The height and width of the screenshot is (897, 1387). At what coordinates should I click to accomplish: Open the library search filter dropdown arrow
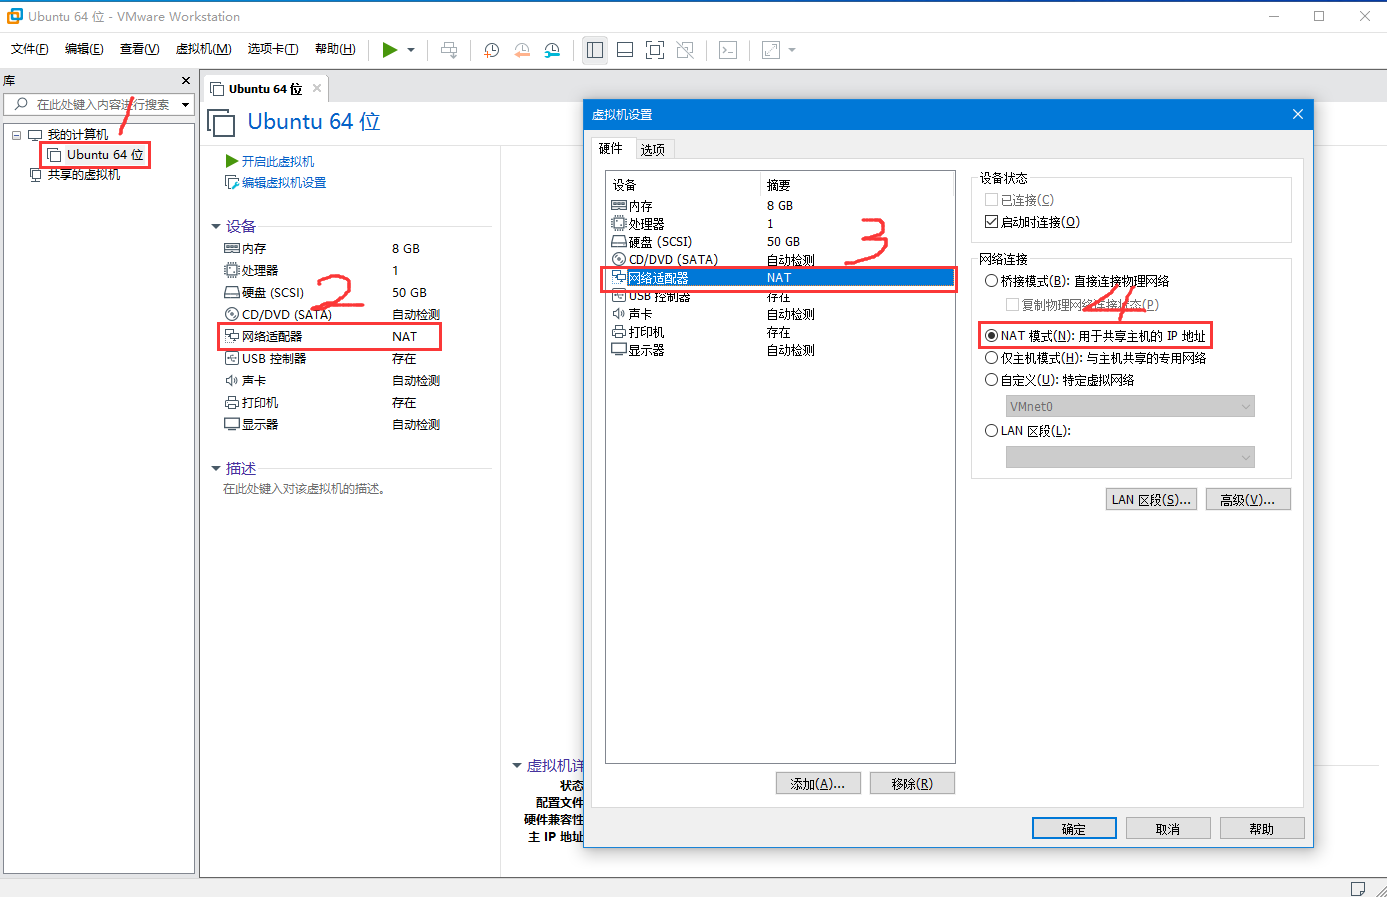pyautogui.click(x=186, y=105)
